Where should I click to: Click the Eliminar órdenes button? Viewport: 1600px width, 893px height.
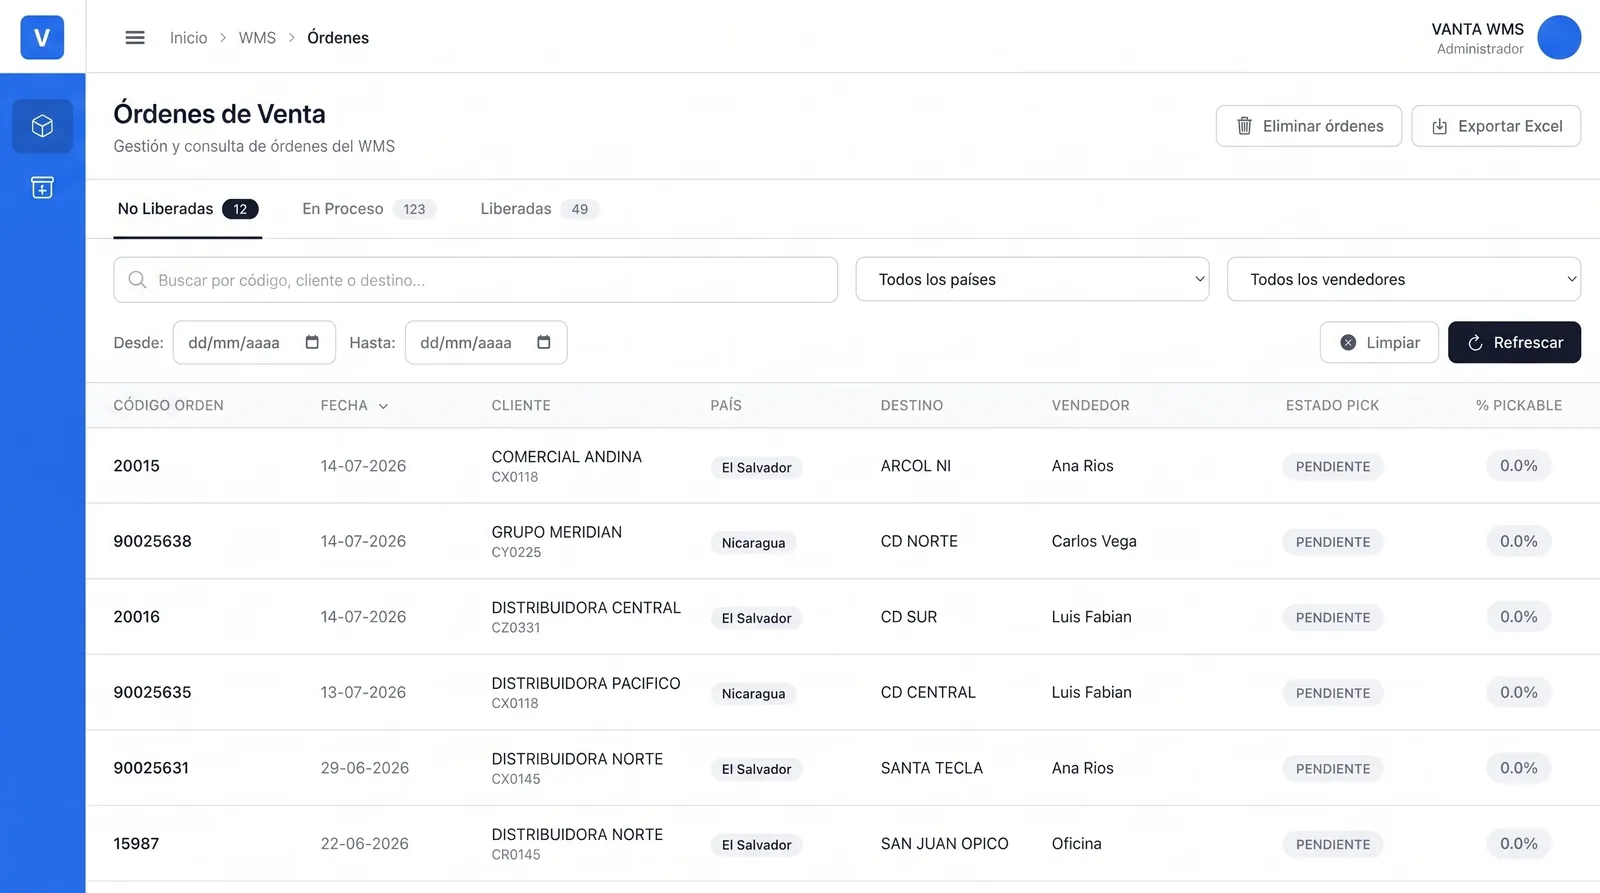1308,126
